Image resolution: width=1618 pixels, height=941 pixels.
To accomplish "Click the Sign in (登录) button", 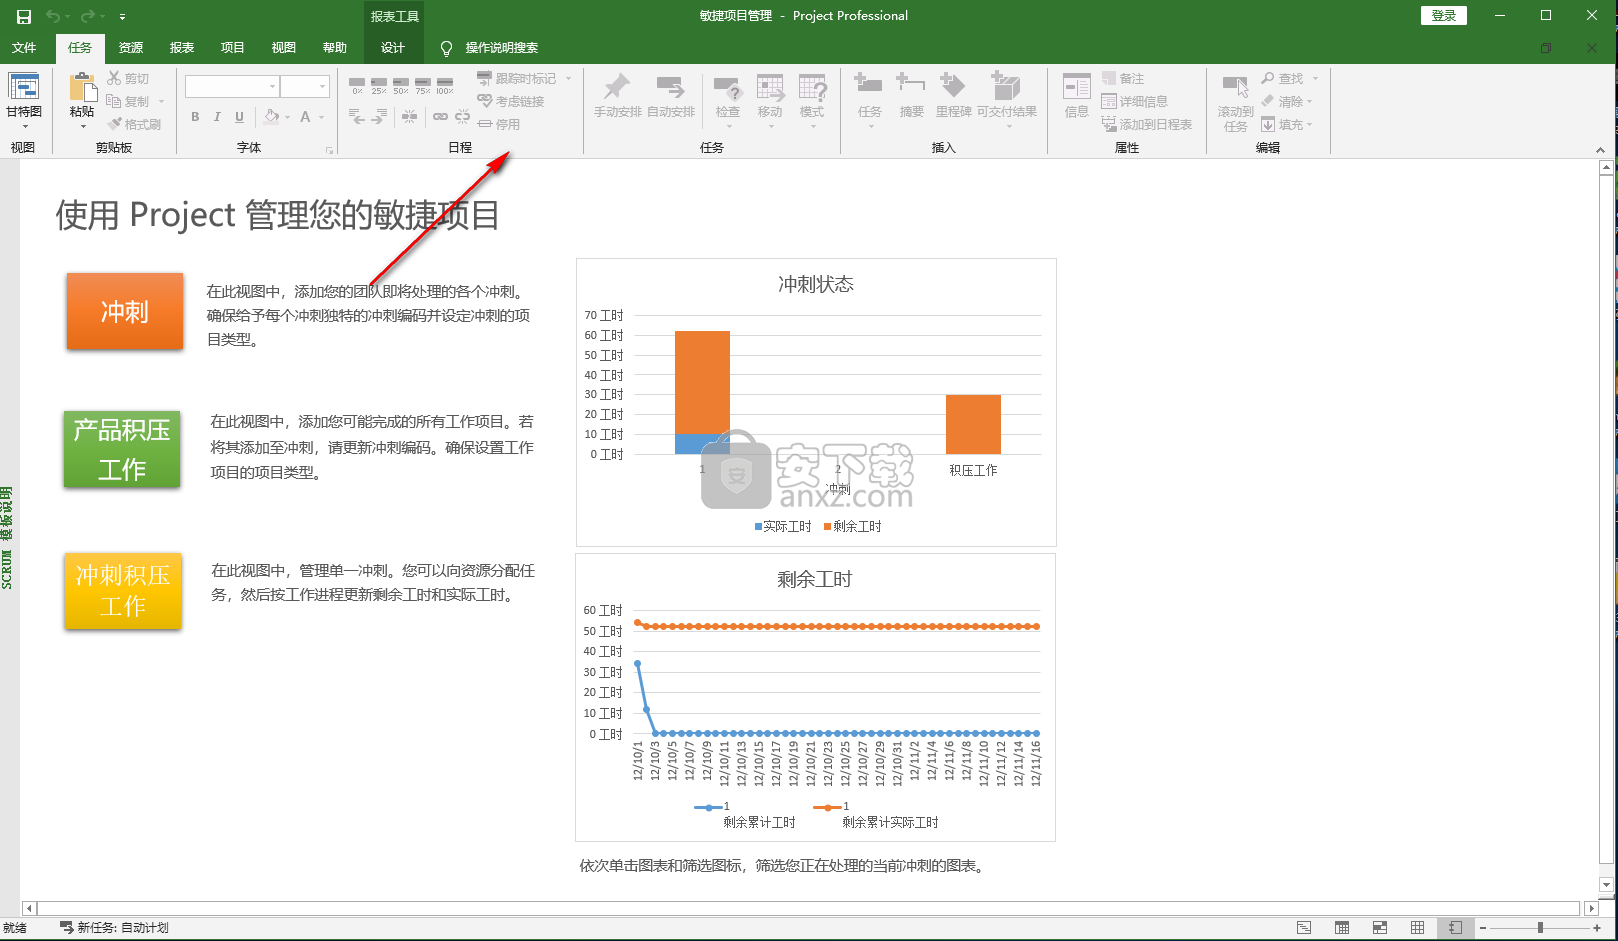I will (x=1444, y=15).
